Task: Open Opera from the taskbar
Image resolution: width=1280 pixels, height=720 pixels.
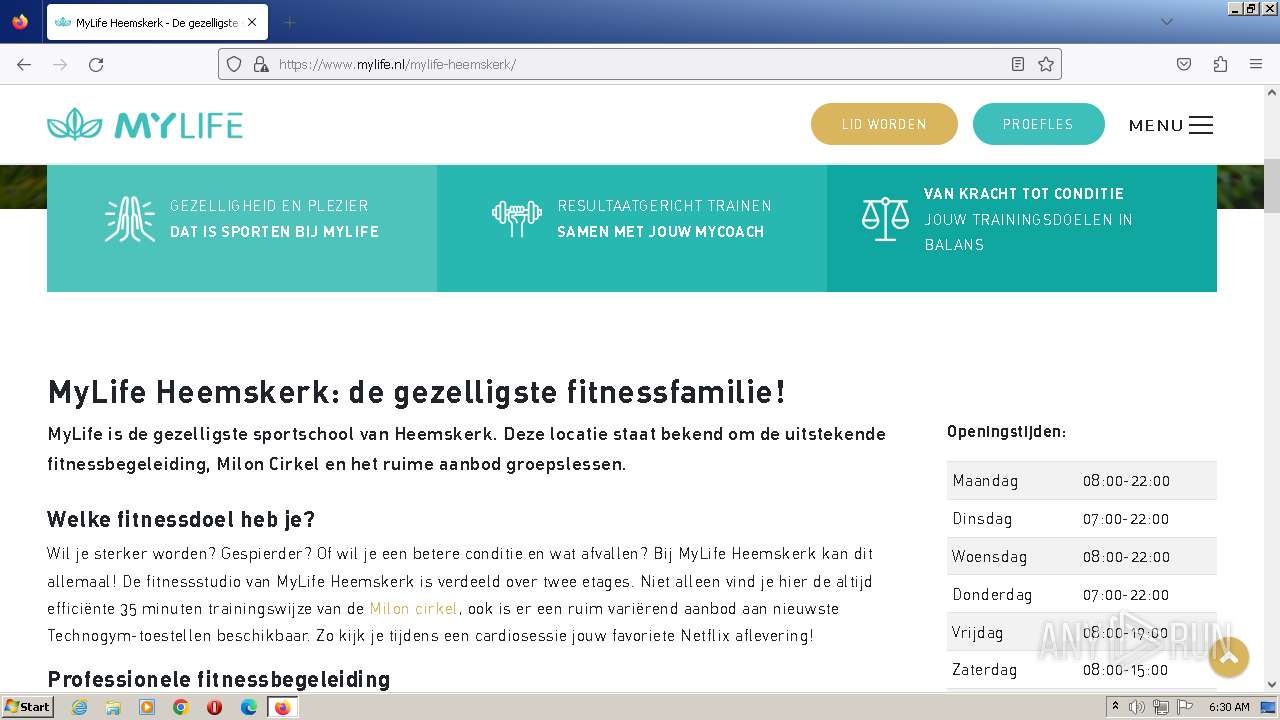Action: coord(214,707)
